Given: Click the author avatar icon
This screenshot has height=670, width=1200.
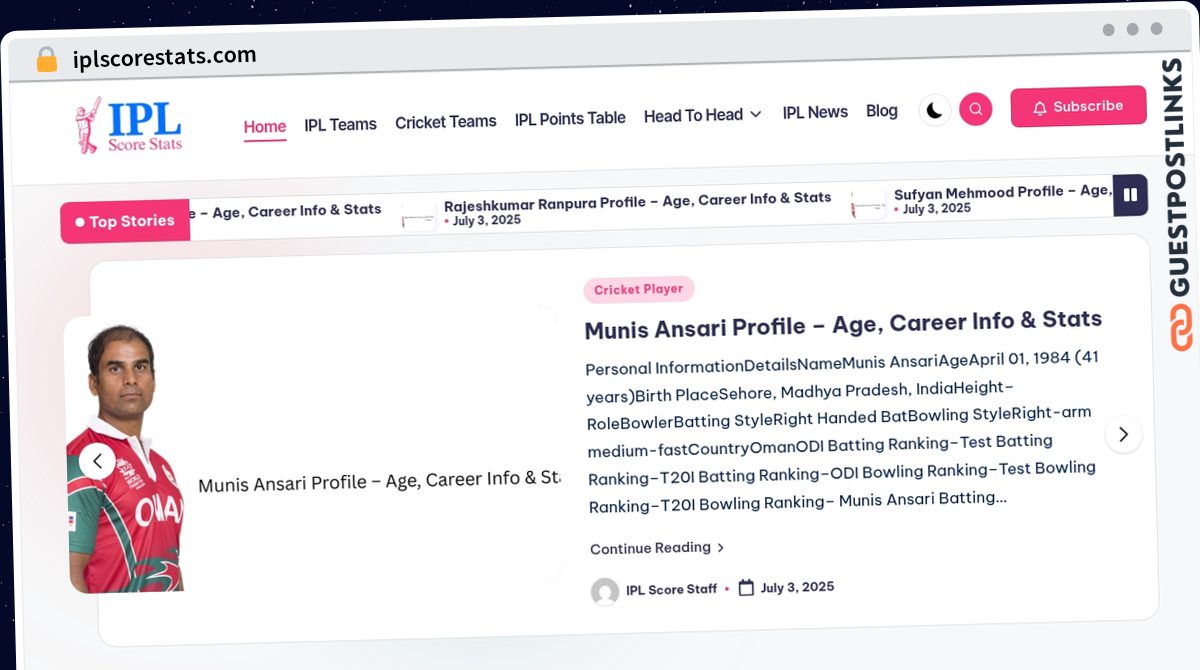Looking at the screenshot, I should (x=605, y=592).
